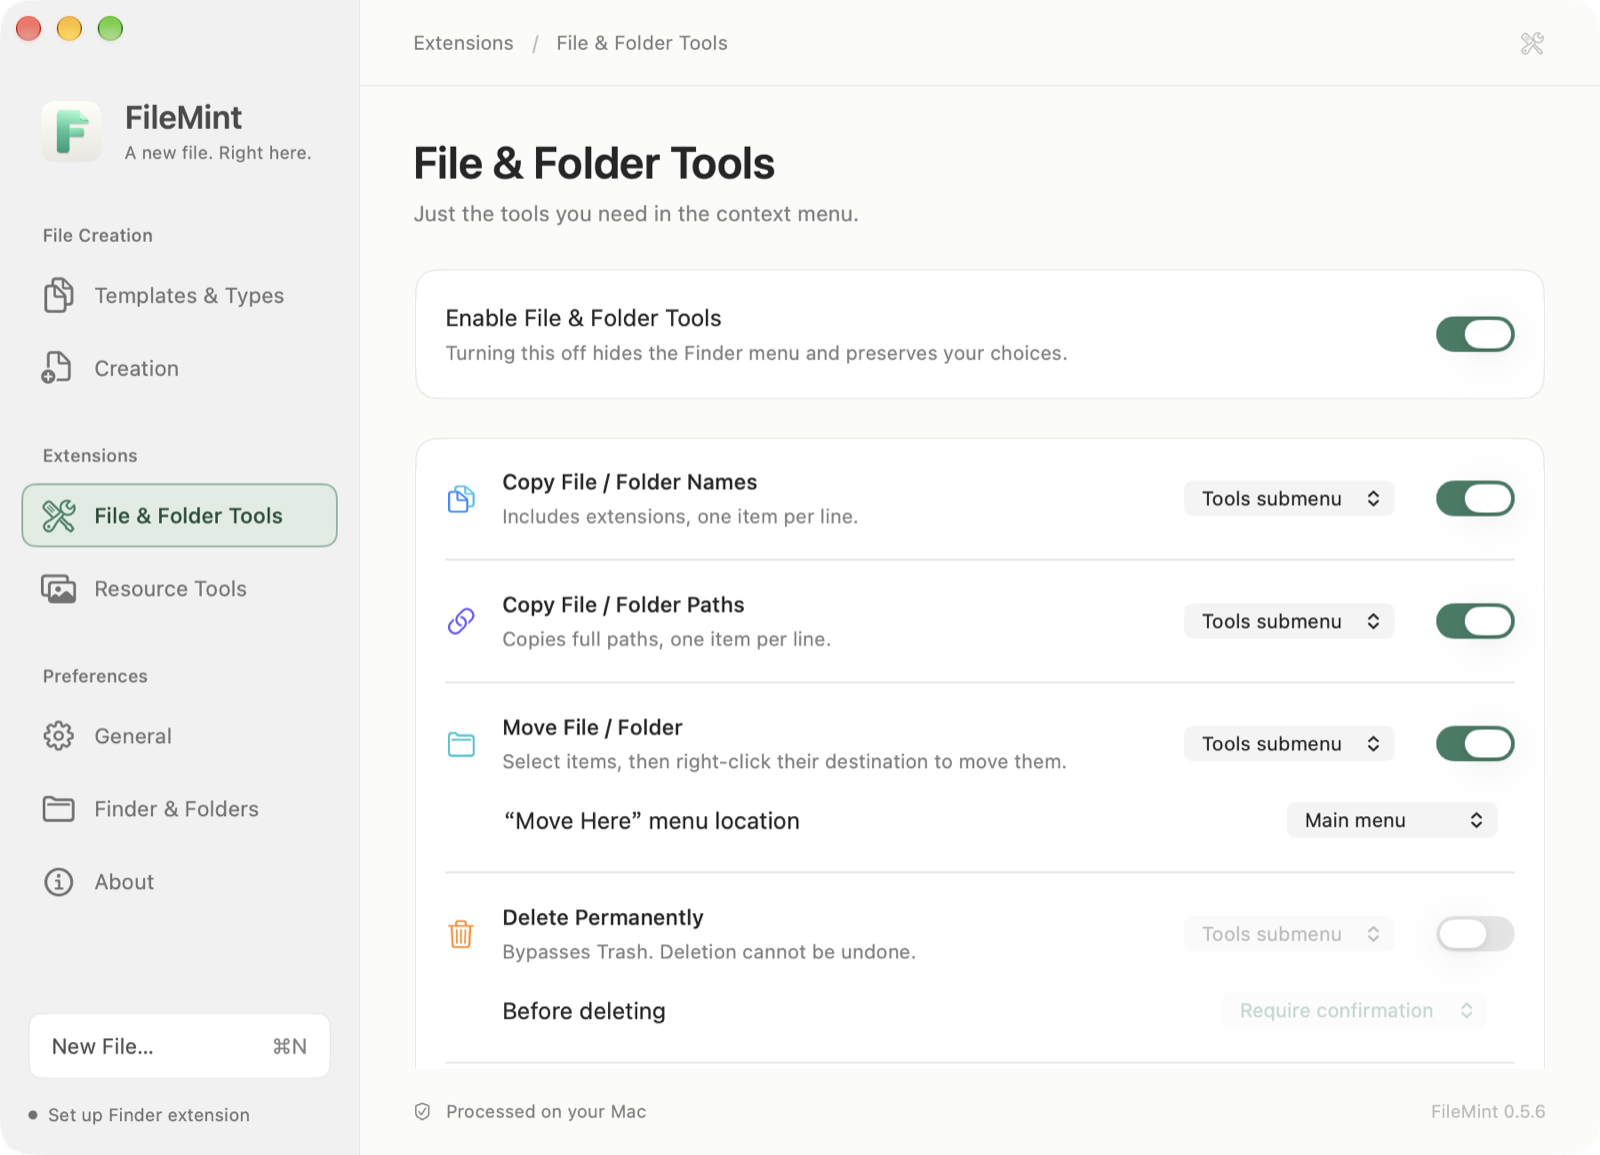This screenshot has width=1600, height=1155.
Task: Click the Preferences section header
Action: [95, 676]
